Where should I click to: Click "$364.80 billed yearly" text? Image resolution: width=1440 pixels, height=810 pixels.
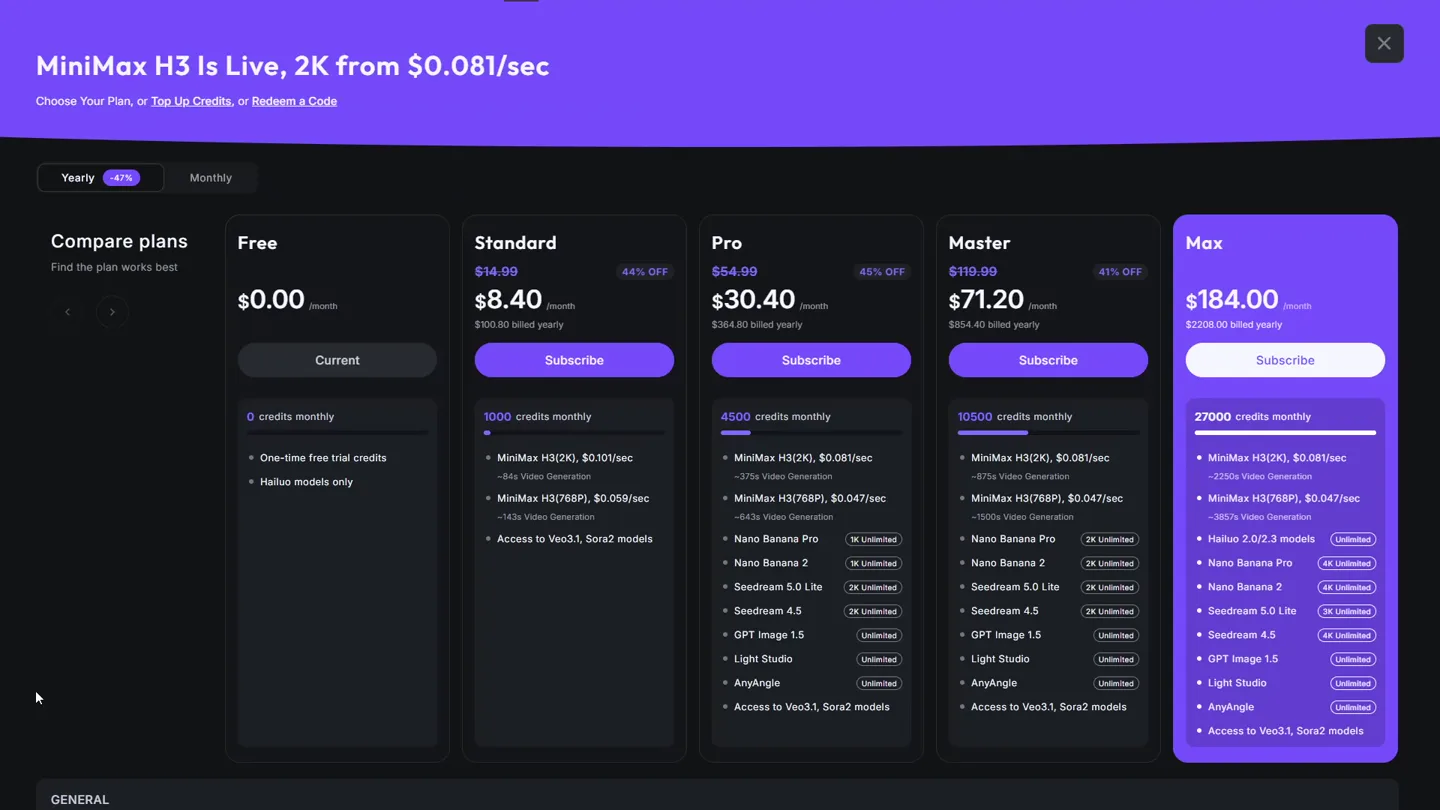[757, 325]
